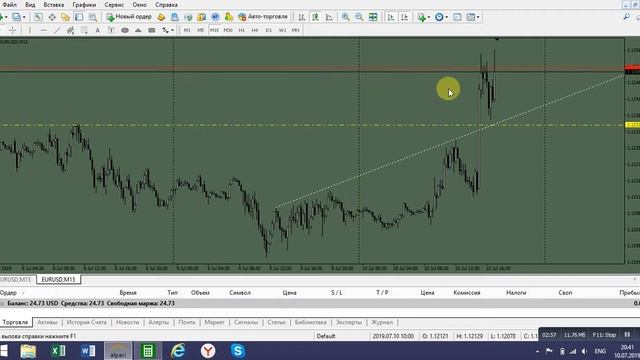Switch to the M1 timeframe
The image size is (640, 360).
[187, 30]
